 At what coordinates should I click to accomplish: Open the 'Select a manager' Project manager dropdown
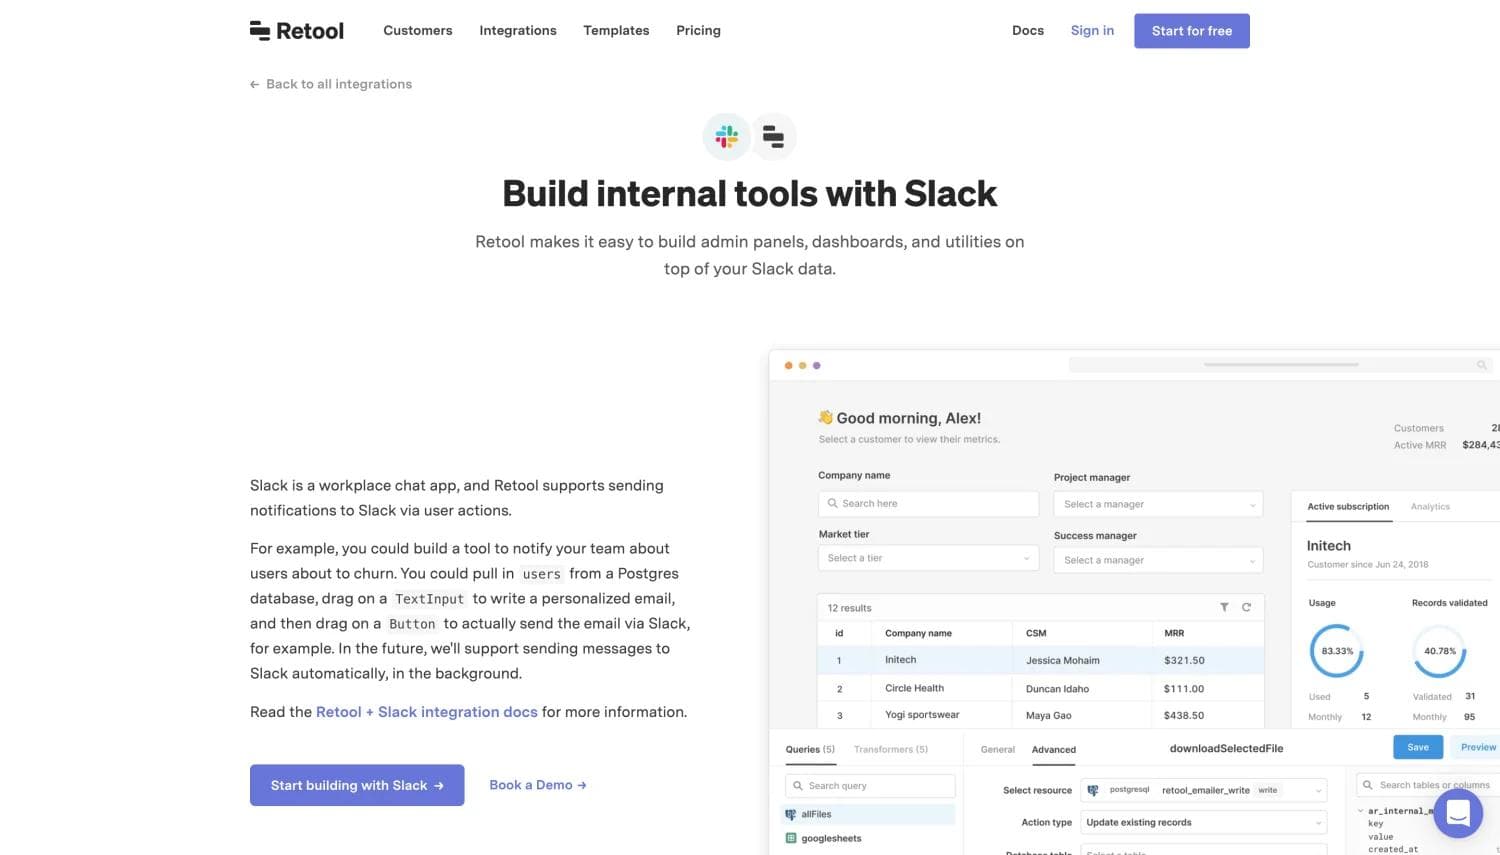pos(1157,504)
